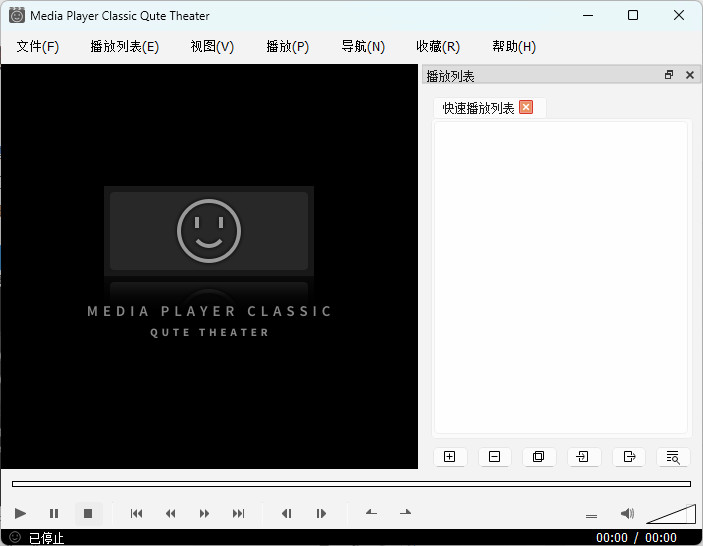Open the 视图(V) menu
This screenshot has width=703, height=546.
(x=212, y=47)
